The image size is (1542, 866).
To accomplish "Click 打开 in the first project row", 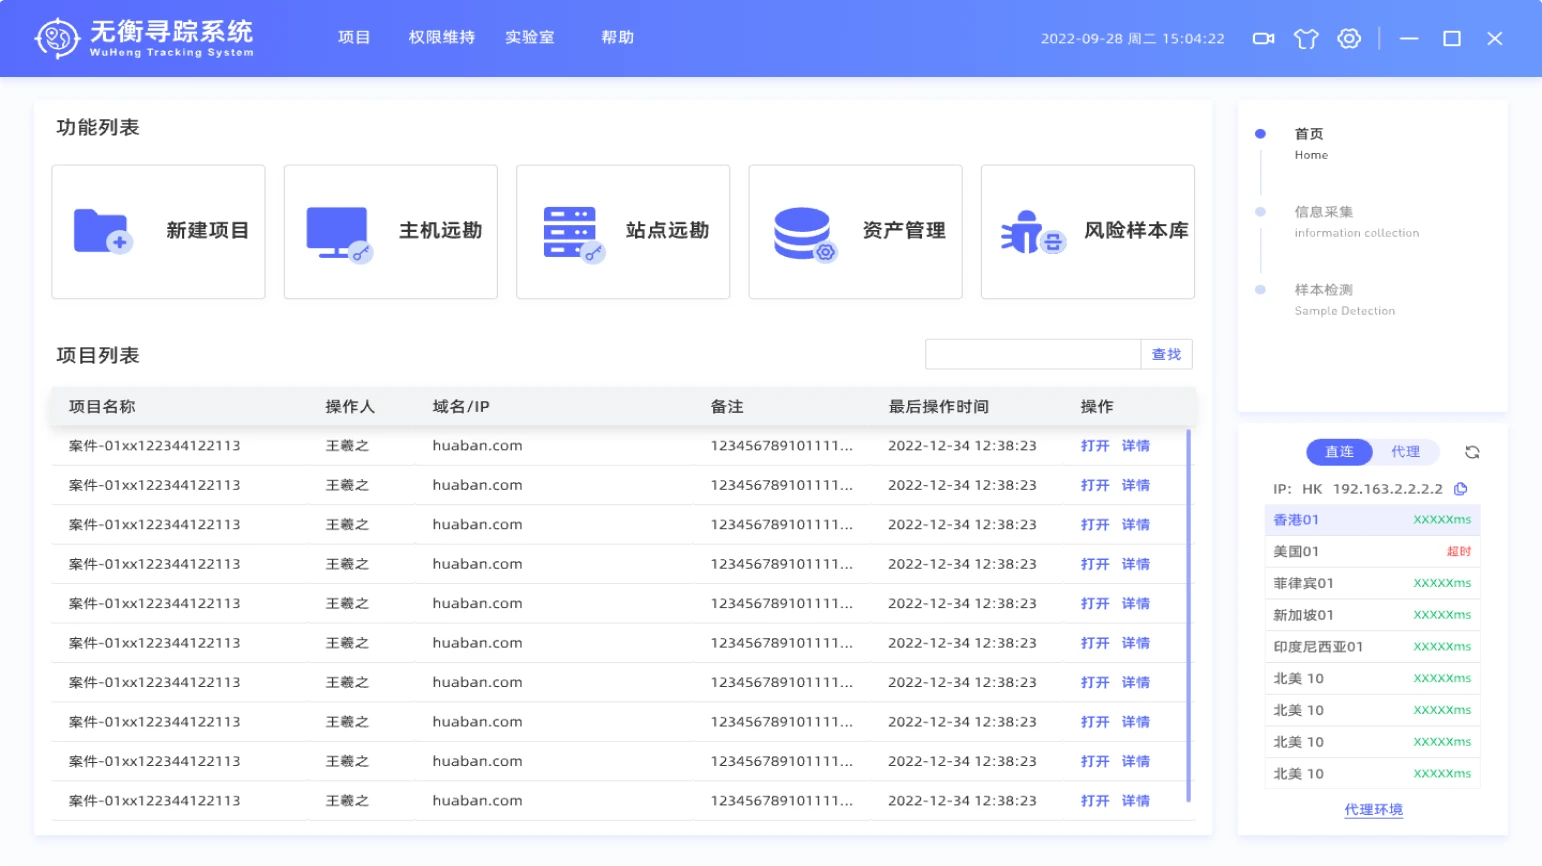I will click(1094, 446).
